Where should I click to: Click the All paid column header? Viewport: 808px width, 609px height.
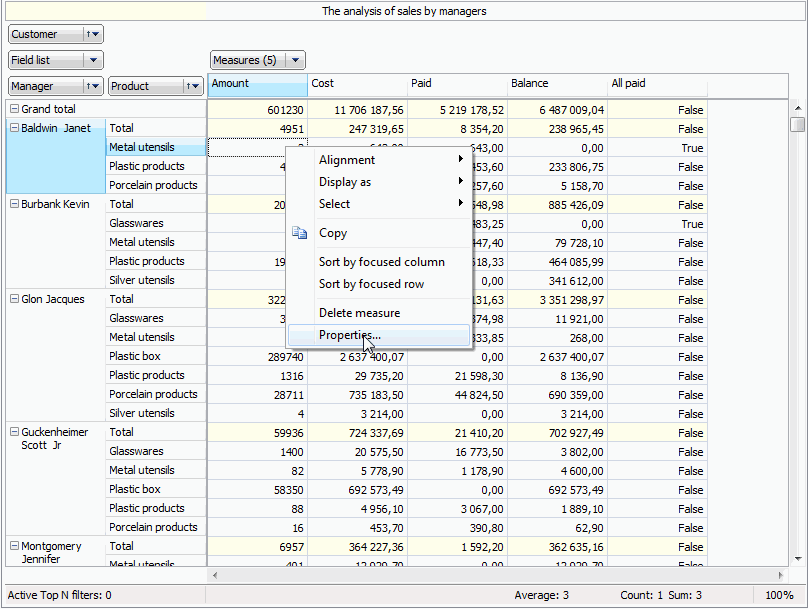[x=658, y=84]
